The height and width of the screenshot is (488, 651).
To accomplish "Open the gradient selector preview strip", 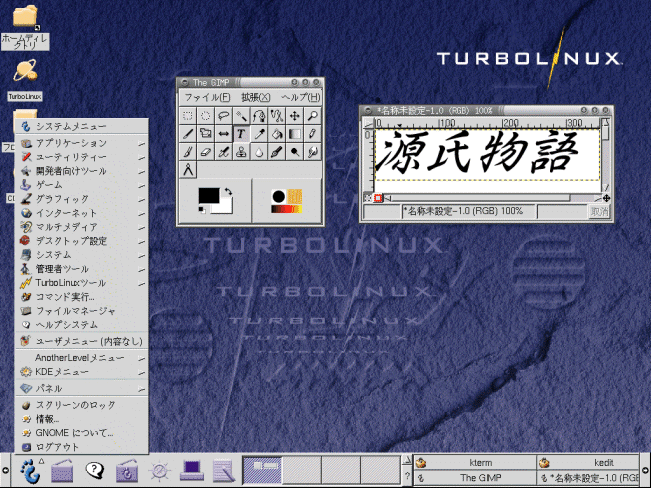I will pos(286,209).
